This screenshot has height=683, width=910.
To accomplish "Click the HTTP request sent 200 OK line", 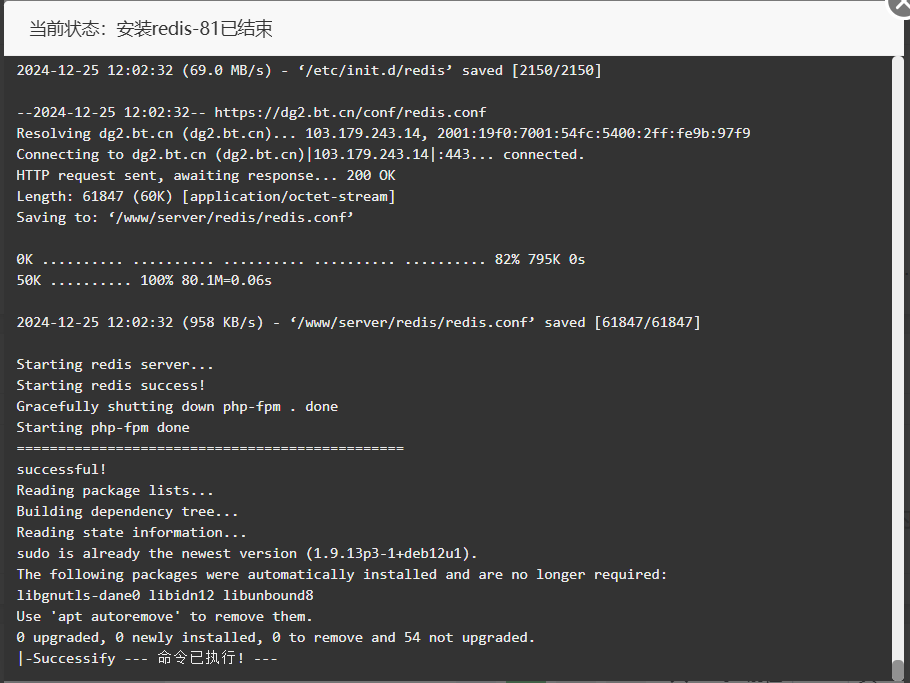I will pos(206,175).
